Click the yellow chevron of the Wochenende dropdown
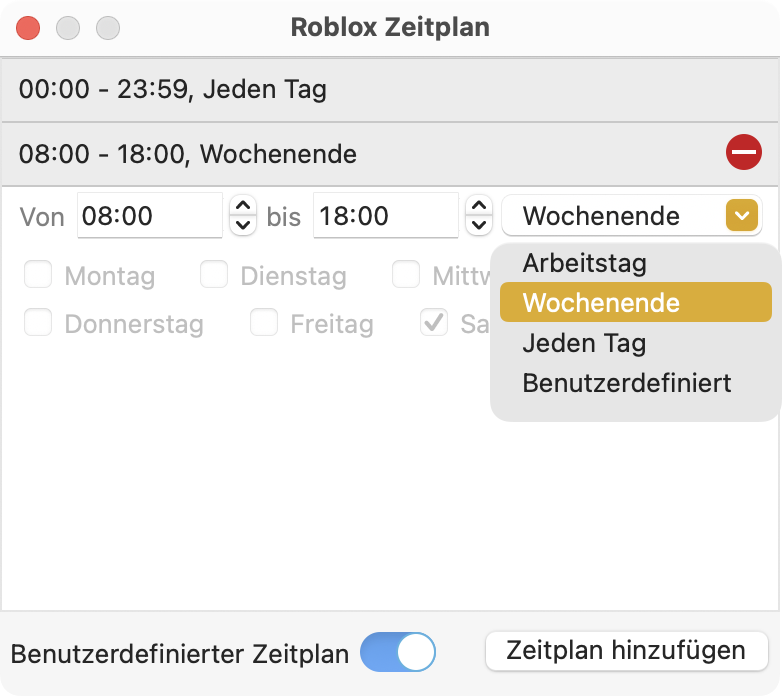This screenshot has width=782, height=696. [742, 215]
